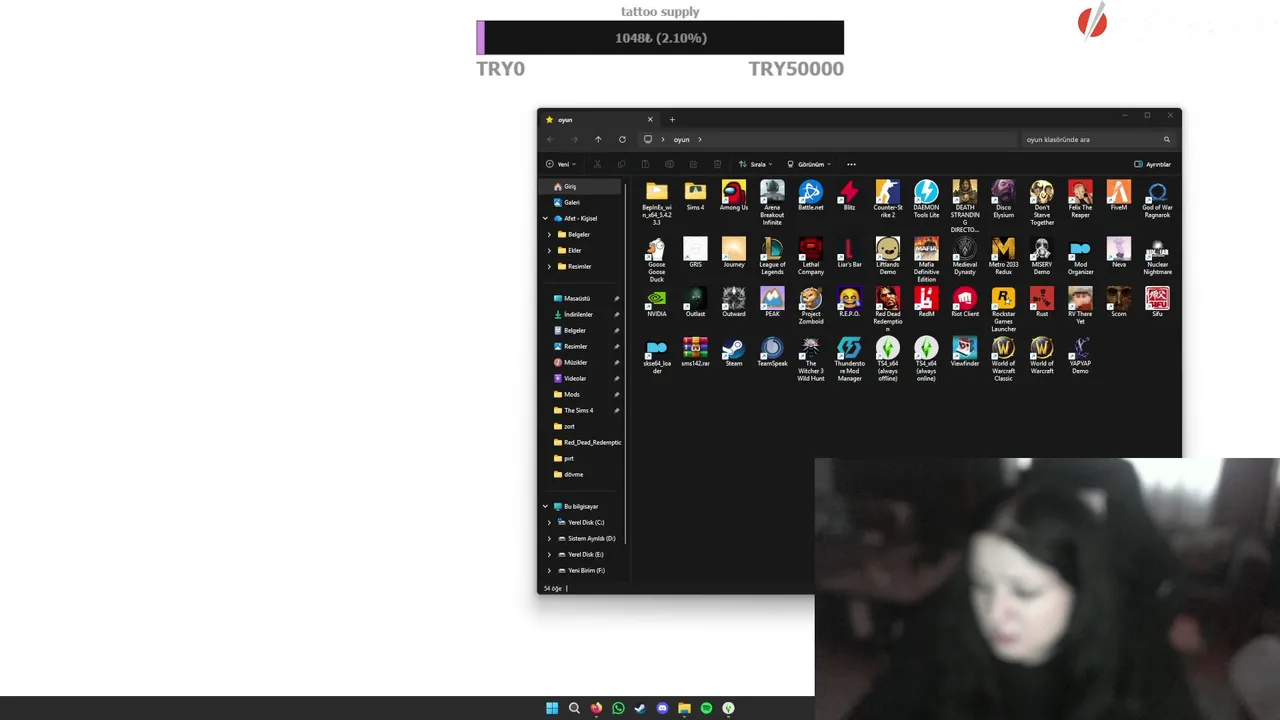Select the Counter-Strike 2 shortcut
Viewport: 1280px width, 720px height.
coord(888,199)
